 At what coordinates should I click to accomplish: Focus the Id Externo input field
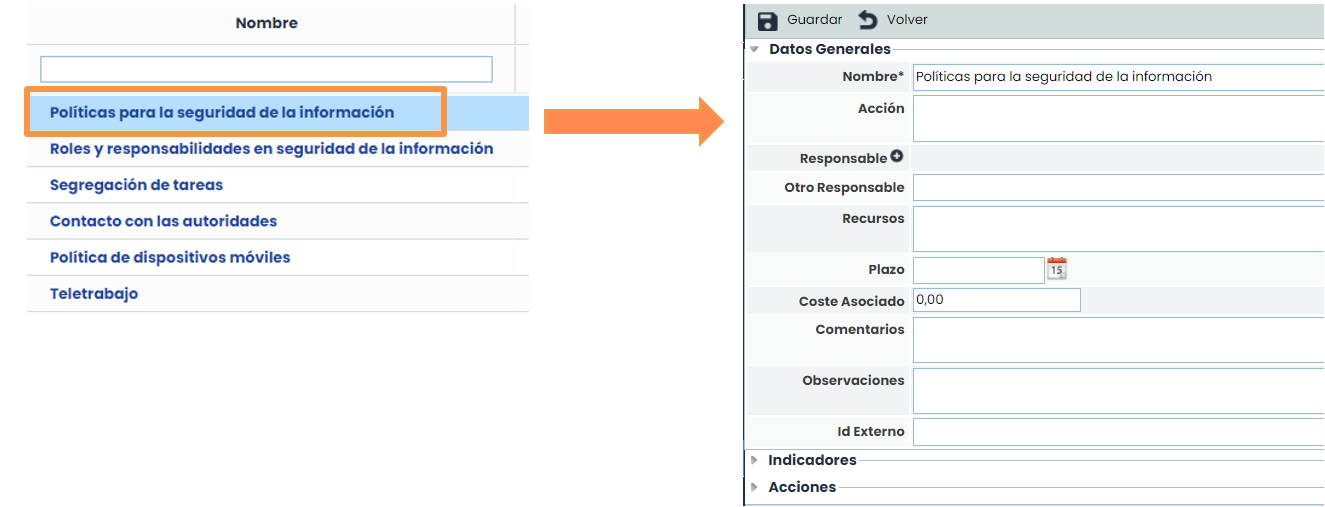point(1117,432)
